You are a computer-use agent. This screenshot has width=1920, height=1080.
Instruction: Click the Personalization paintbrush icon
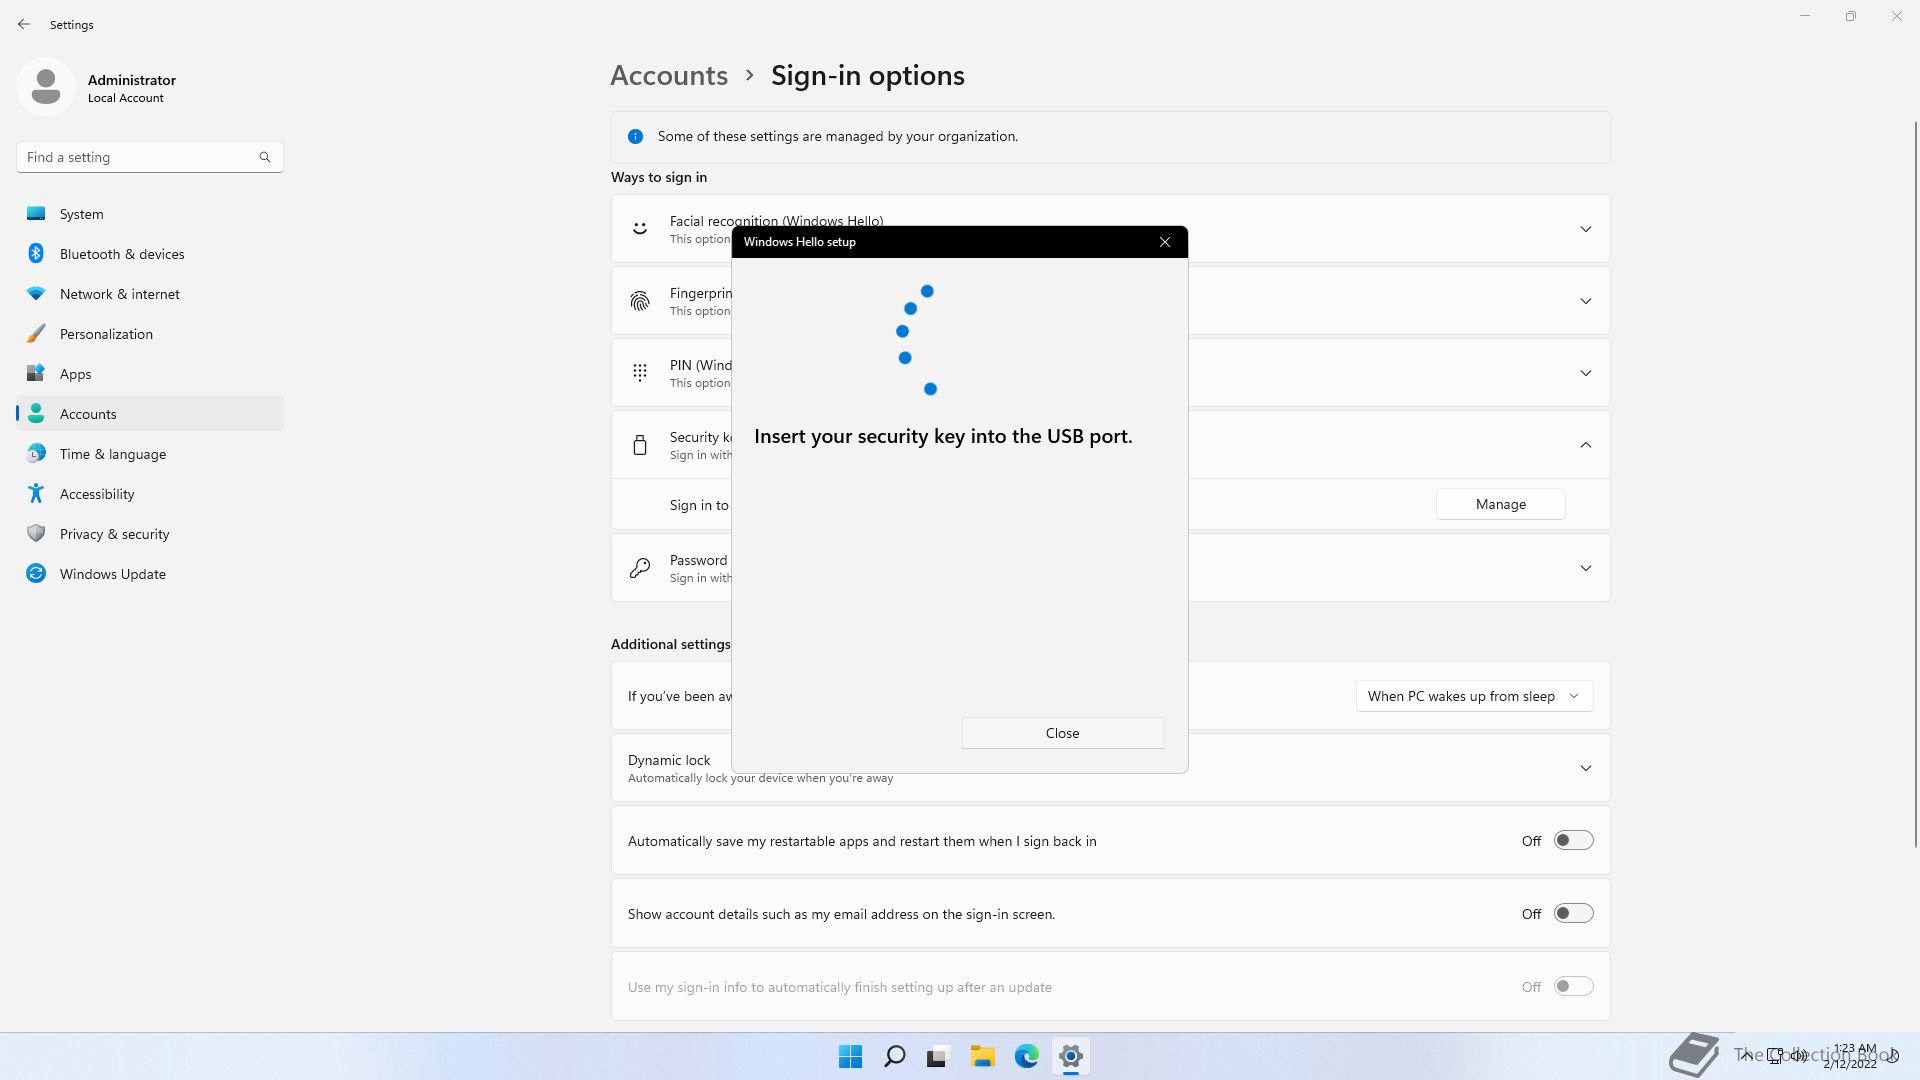(x=36, y=333)
